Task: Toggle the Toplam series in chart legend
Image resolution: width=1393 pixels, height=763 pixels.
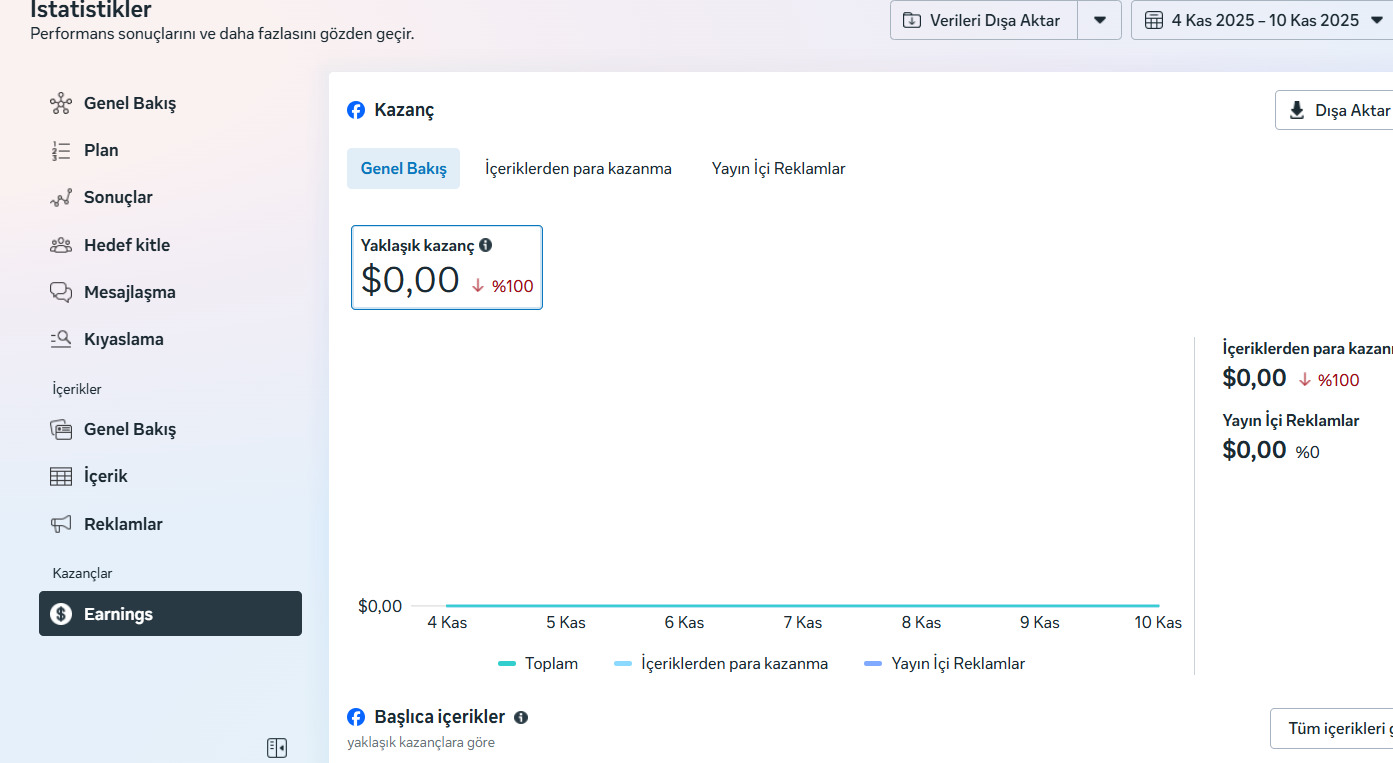Action: point(538,663)
